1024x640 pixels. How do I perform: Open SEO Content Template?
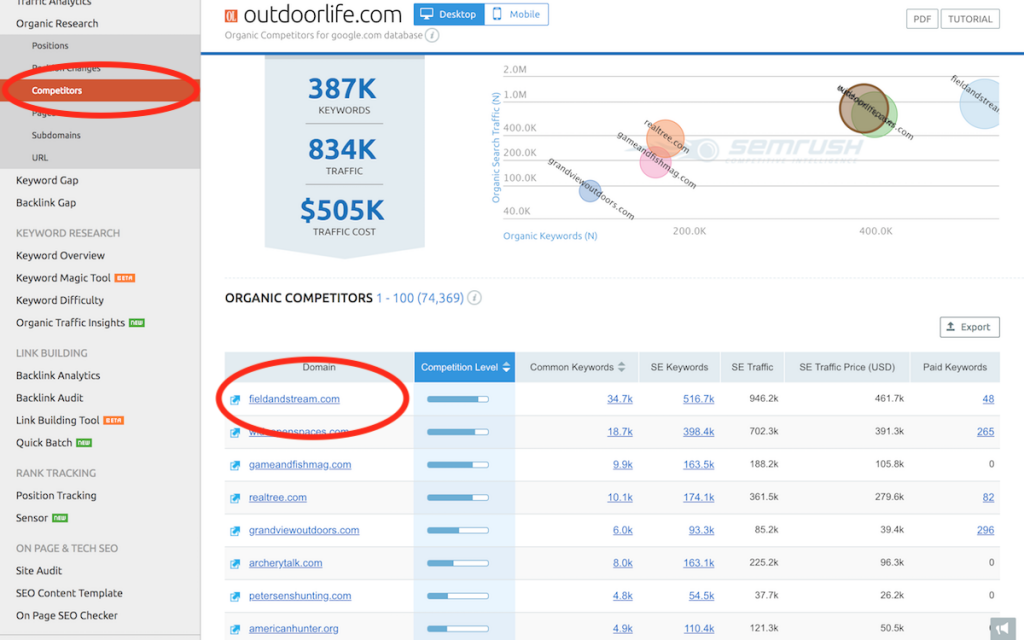coord(69,593)
